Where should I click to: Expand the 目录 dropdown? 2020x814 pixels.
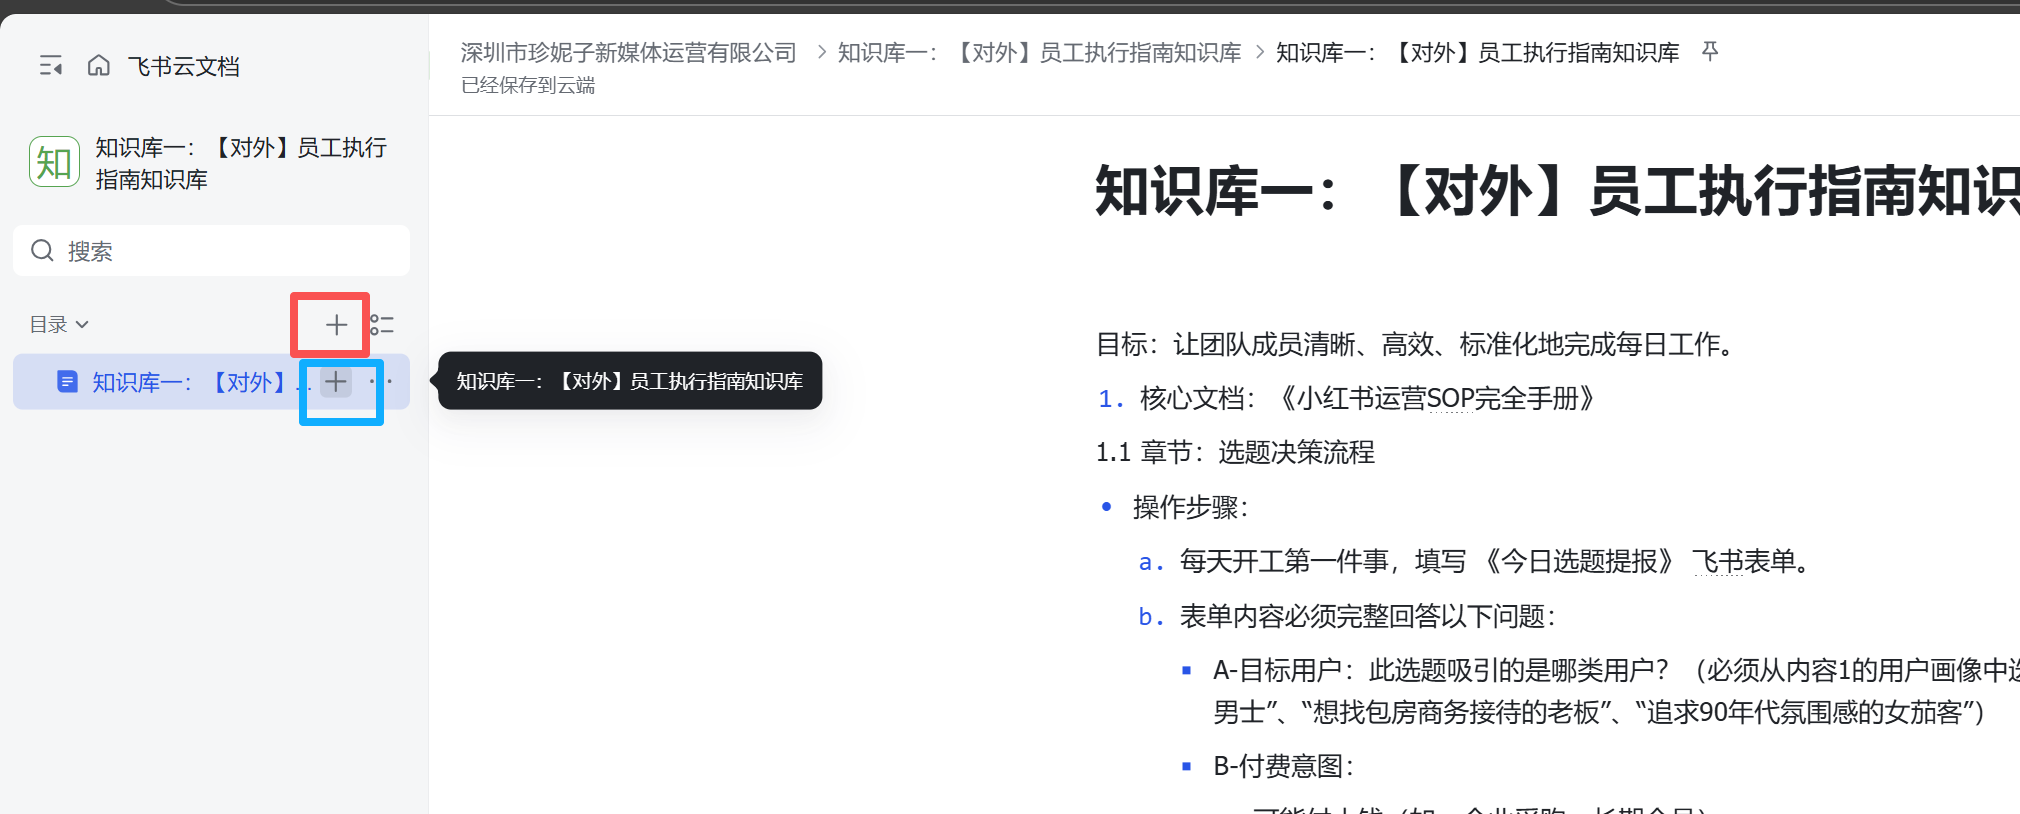coord(59,325)
